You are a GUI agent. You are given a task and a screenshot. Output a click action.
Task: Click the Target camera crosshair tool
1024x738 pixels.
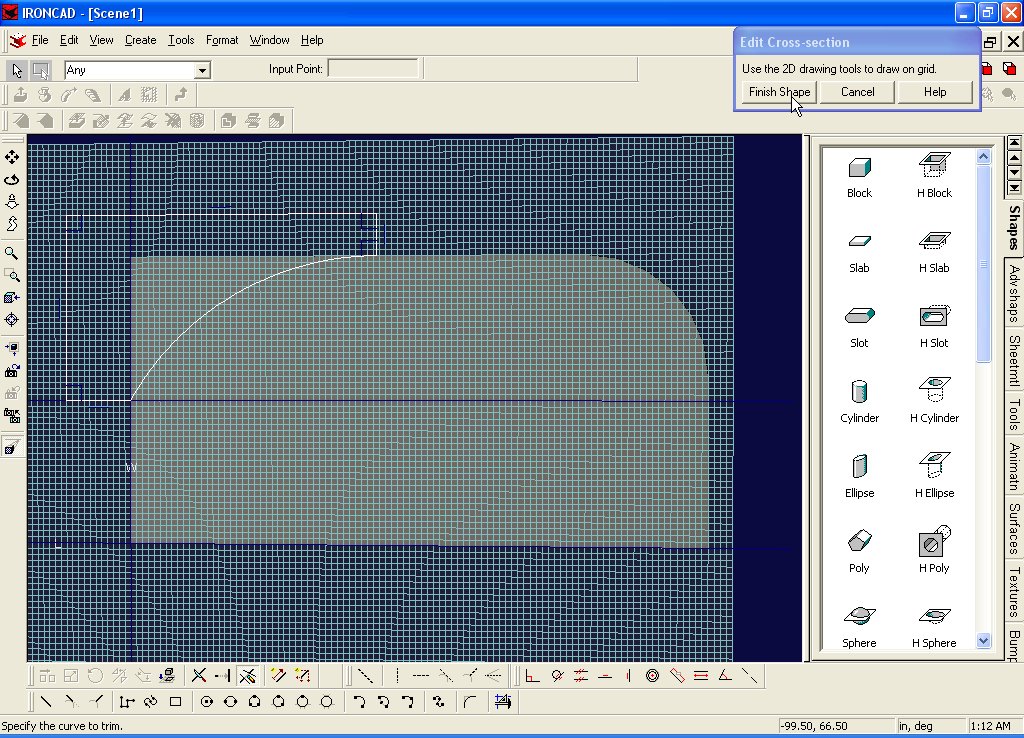coord(12,319)
